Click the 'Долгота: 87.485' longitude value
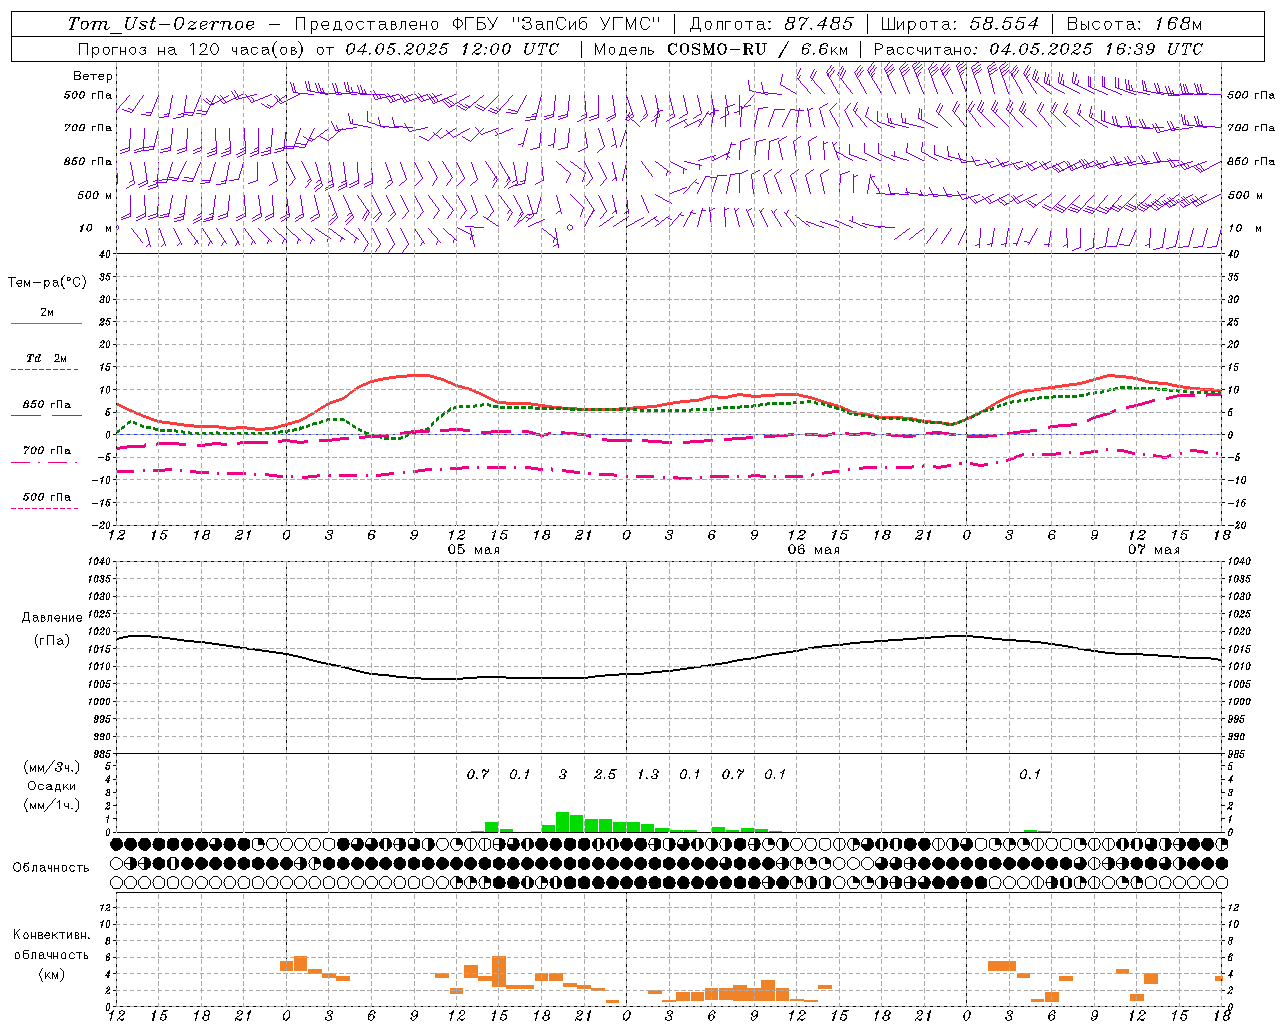Screen dimensions: 1280x1024 coord(771,24)
